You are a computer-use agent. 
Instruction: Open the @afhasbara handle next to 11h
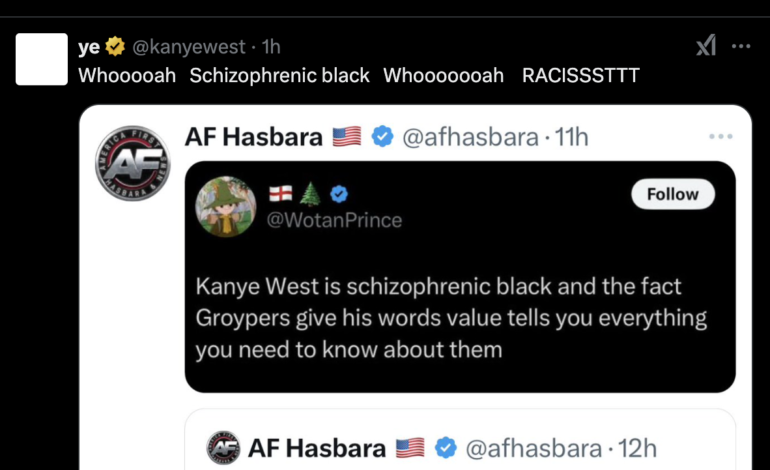tap(471, 137)
